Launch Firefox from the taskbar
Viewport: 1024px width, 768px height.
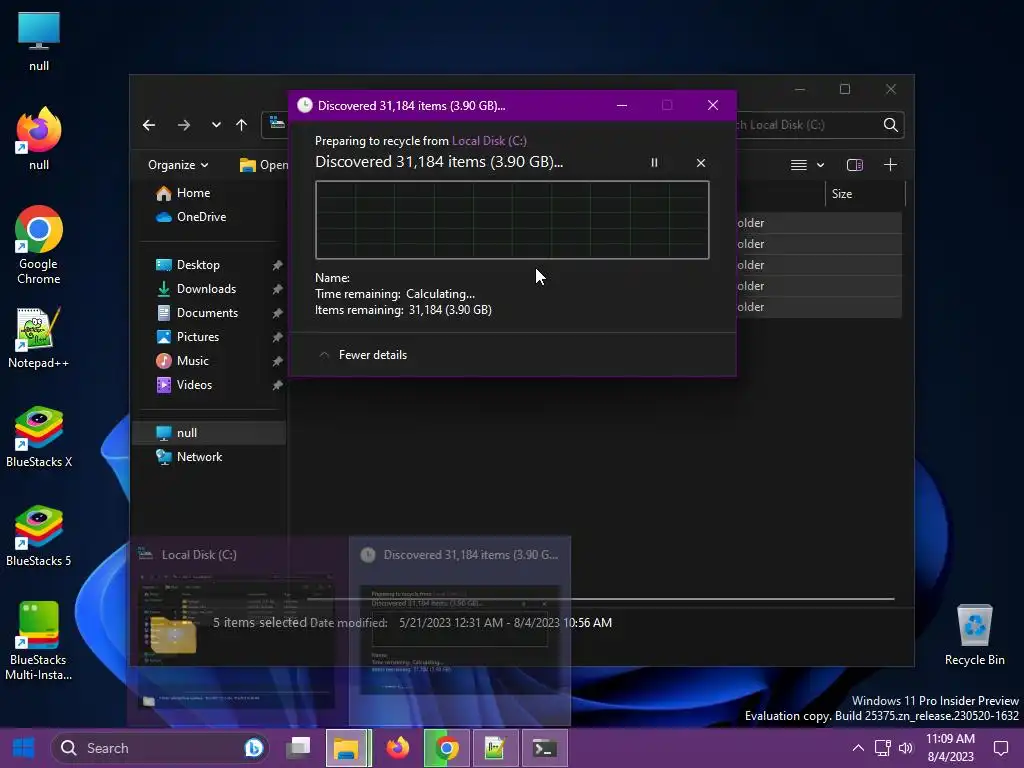click(x=397, y=748)
